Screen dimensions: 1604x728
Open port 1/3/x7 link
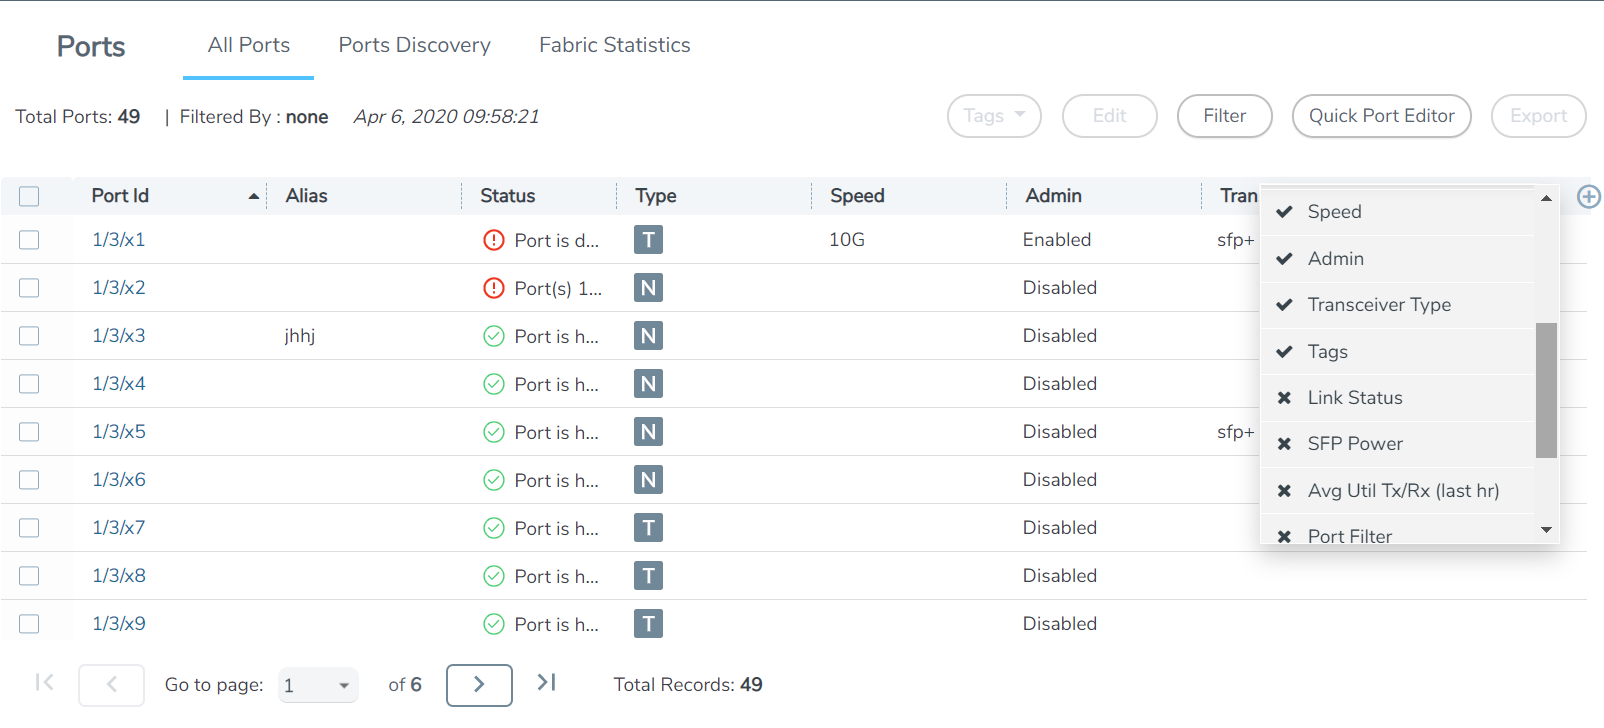(119, 528)
